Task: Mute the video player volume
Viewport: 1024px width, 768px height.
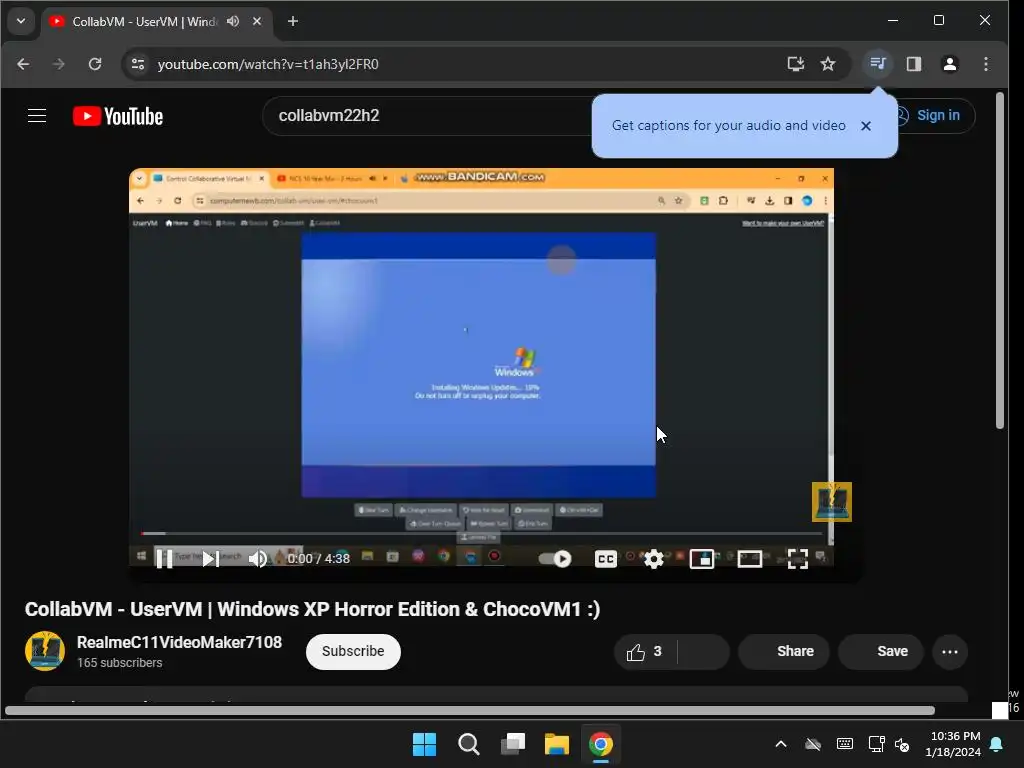Action: pyautogui.click(x=258, y=558)
